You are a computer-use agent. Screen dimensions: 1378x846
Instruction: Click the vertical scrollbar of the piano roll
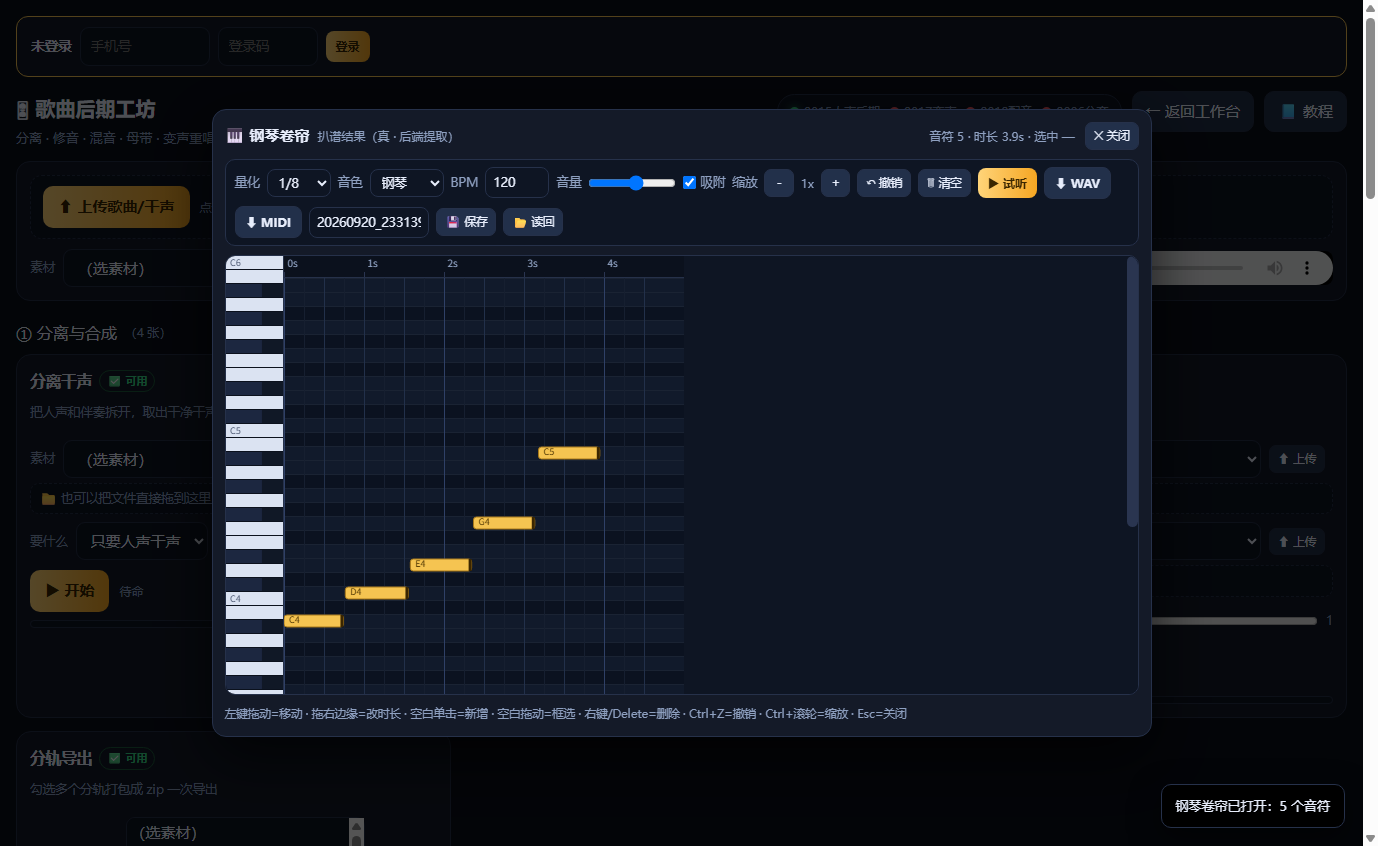click(1132, 391)
